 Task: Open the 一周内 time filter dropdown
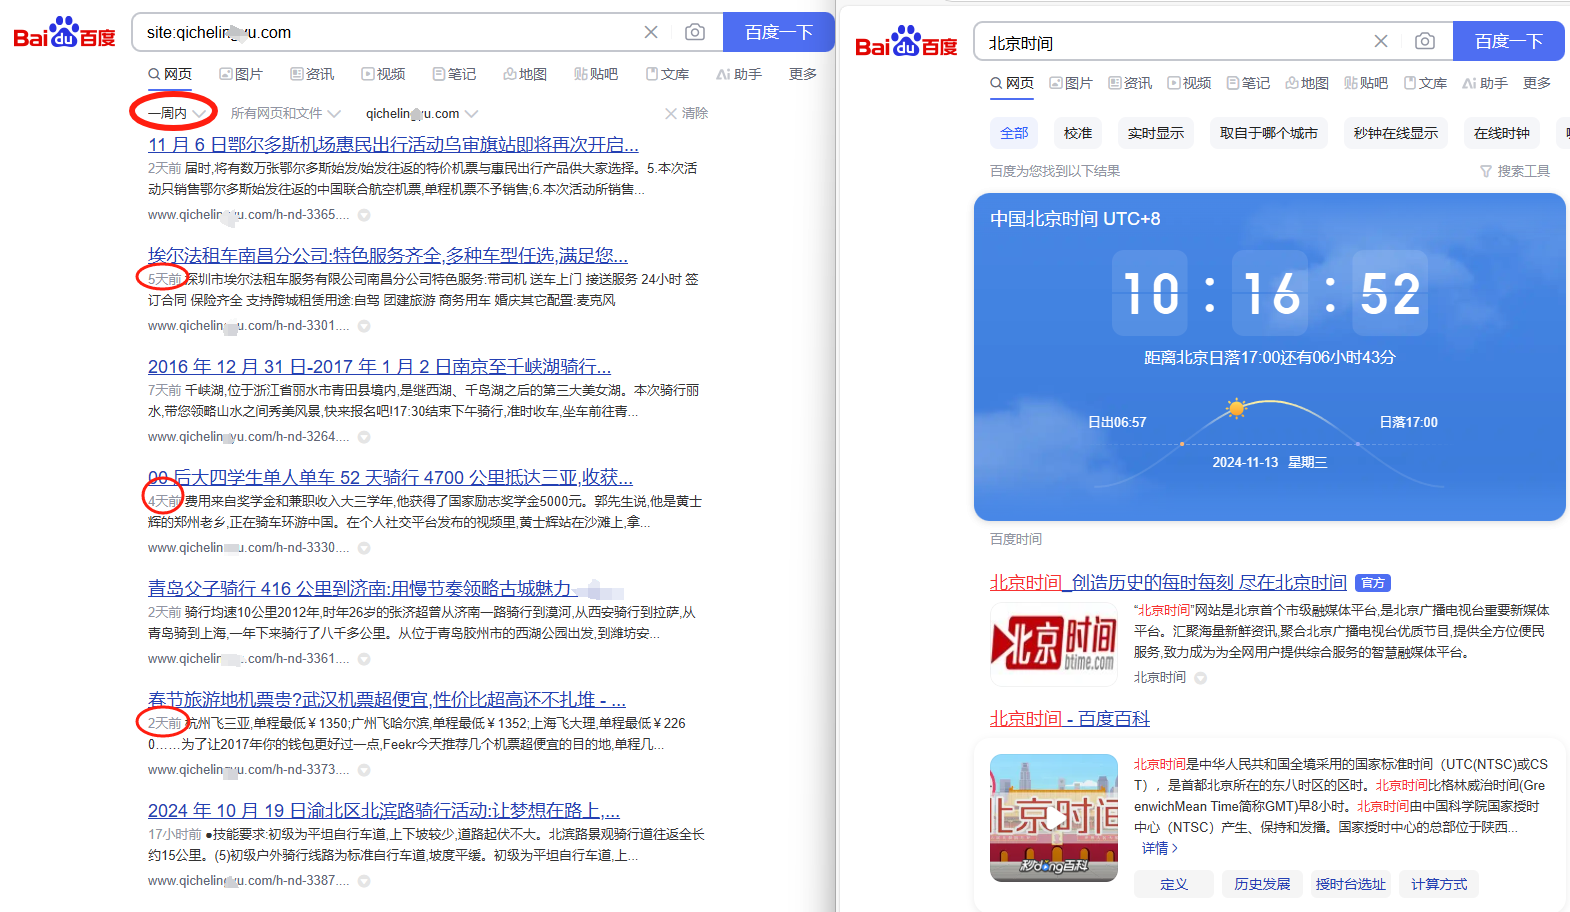[176, 113]
